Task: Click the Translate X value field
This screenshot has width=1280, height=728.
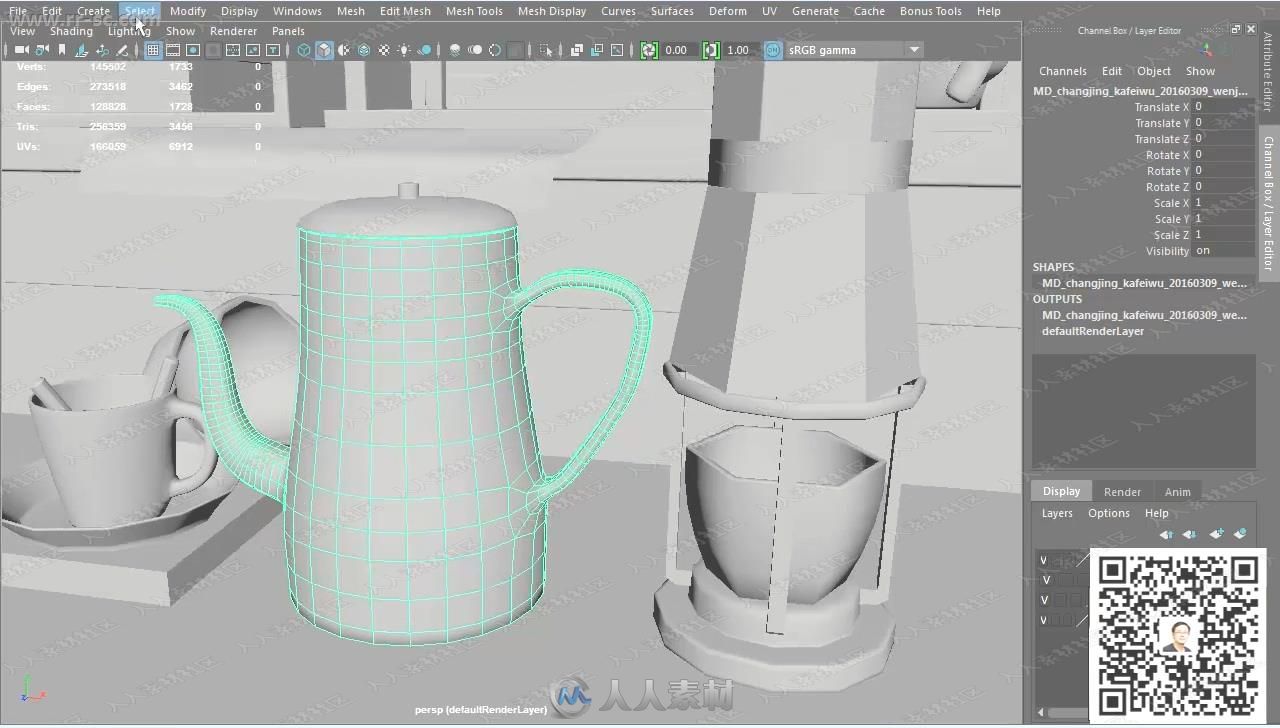Action: coord(1223,107)
